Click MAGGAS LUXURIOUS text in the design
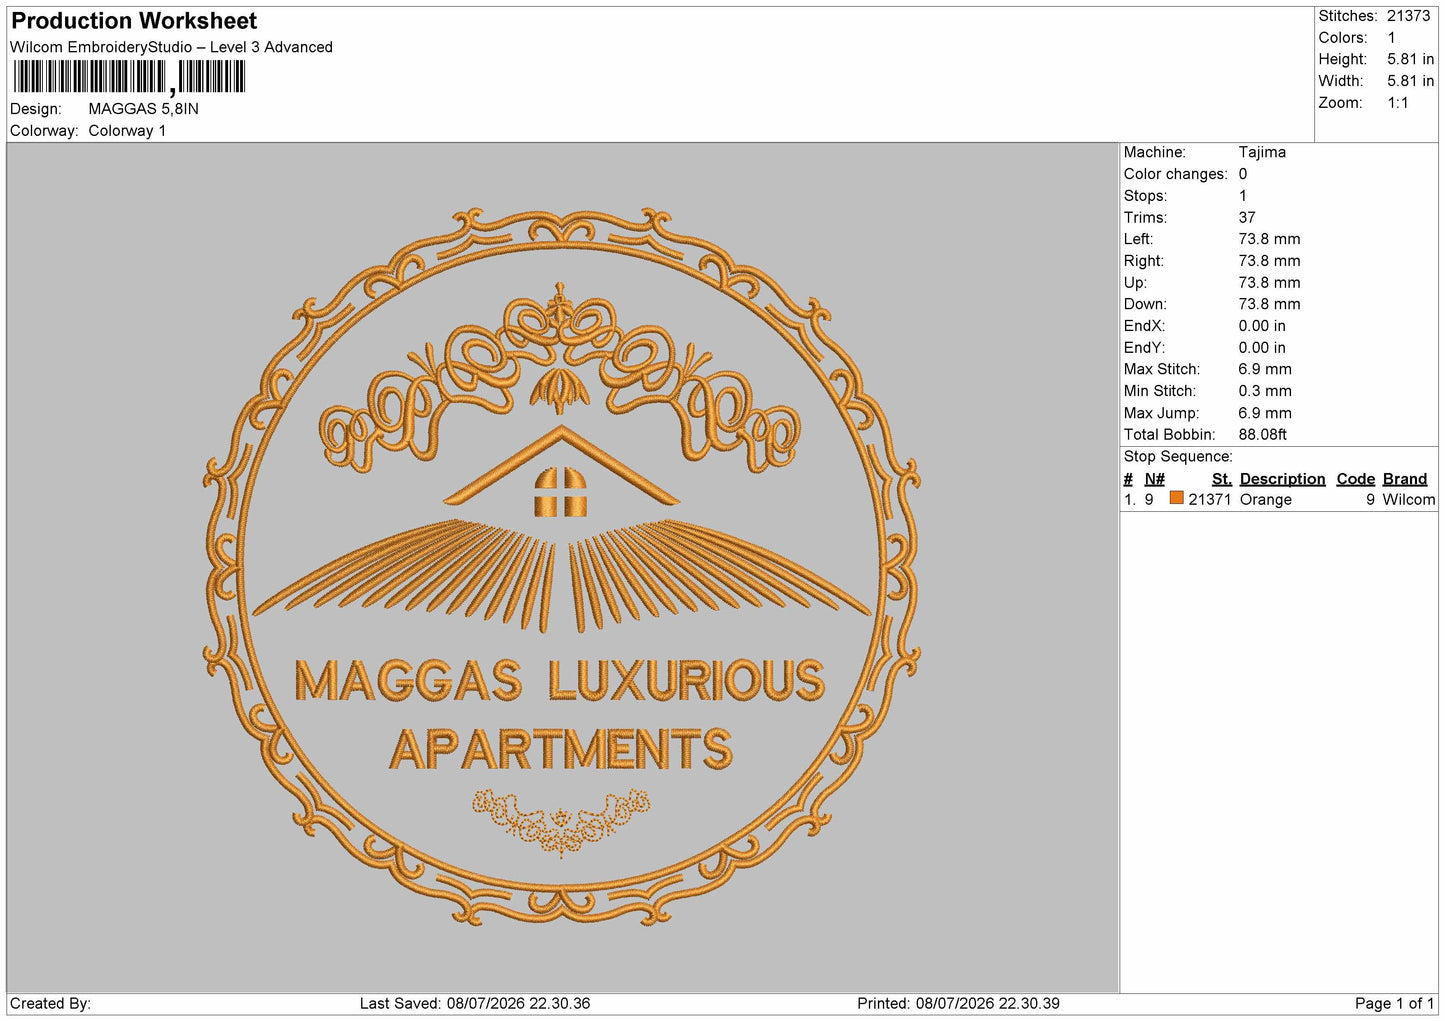Viewport: 1445px width, 1021px height. [559, 681]
